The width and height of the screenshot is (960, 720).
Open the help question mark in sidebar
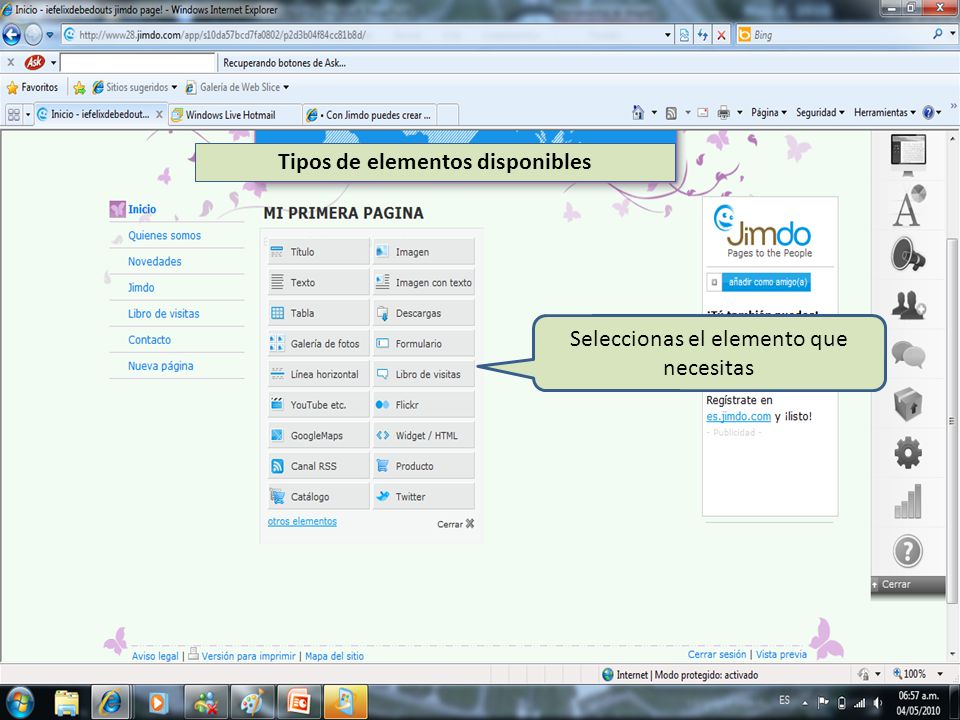pyautogui.click(x=908, y=551)
